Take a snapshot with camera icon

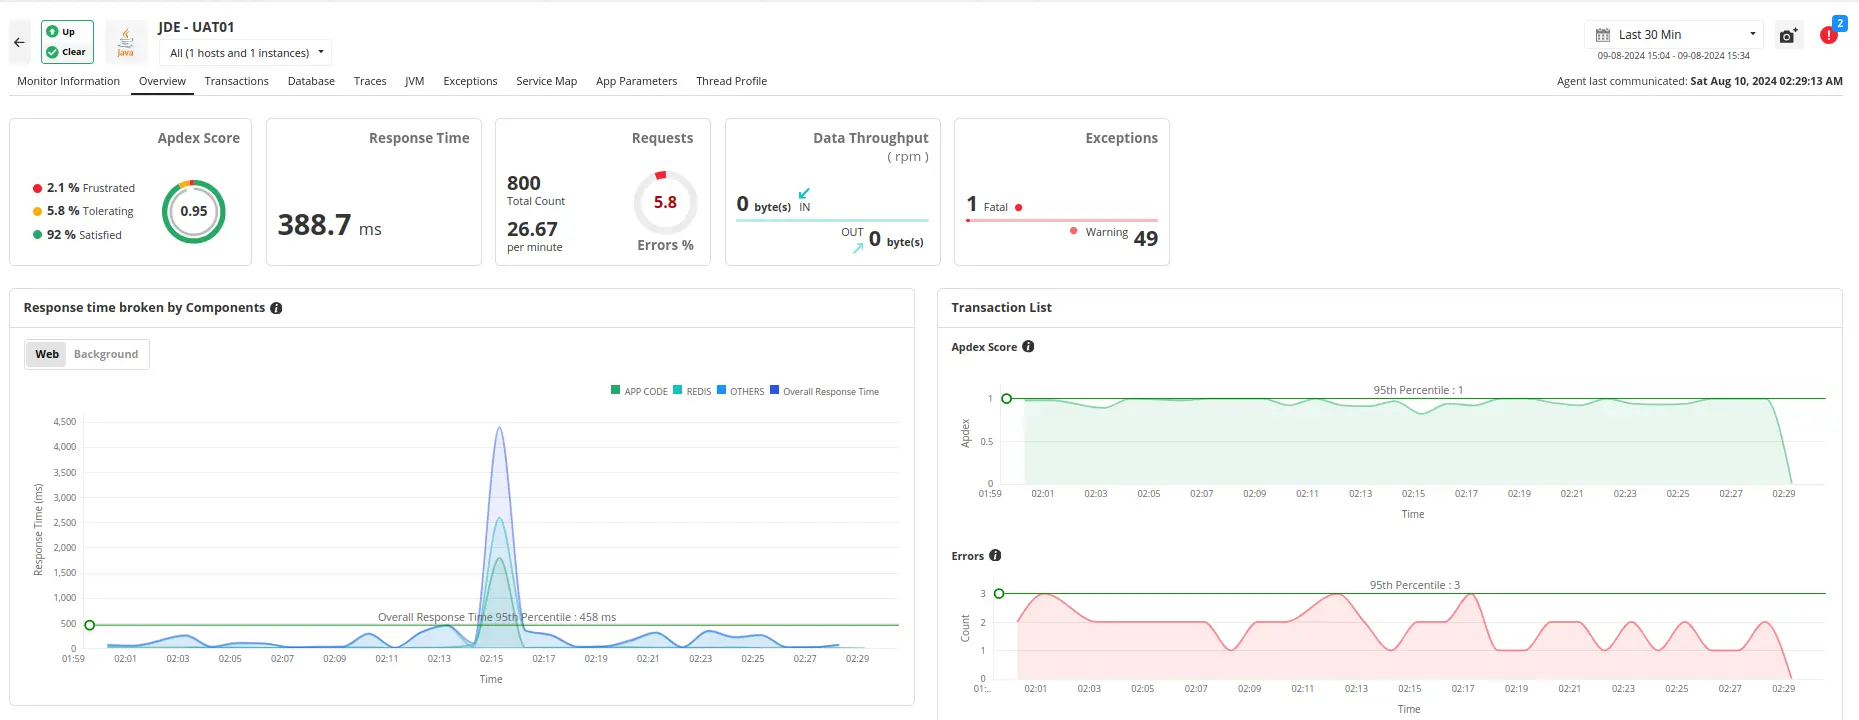click(x=1788, y=36)
